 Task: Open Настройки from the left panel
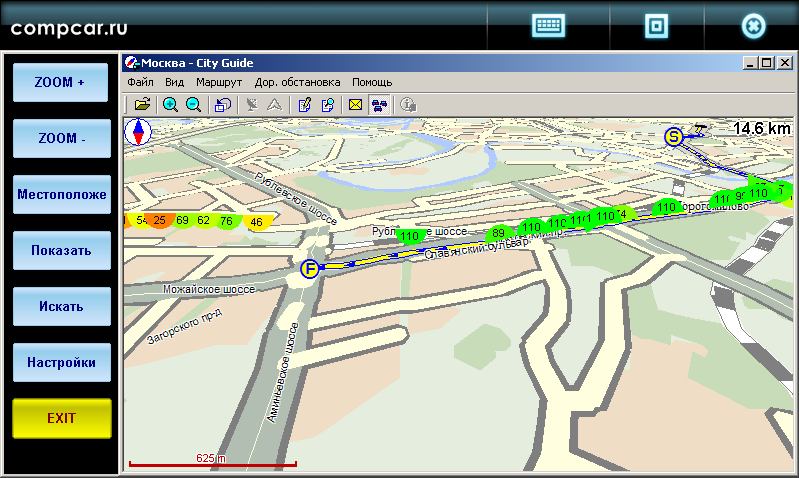click(61, 363)
